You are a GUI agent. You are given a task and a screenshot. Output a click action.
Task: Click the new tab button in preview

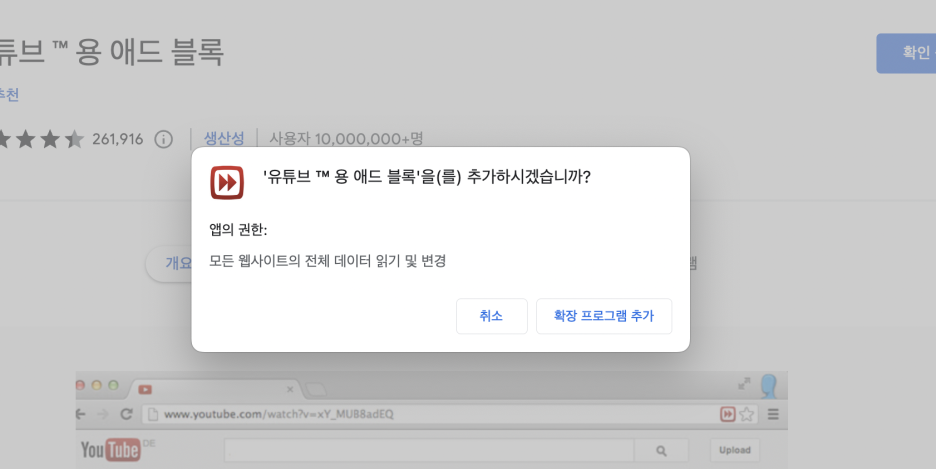point(315,390)
